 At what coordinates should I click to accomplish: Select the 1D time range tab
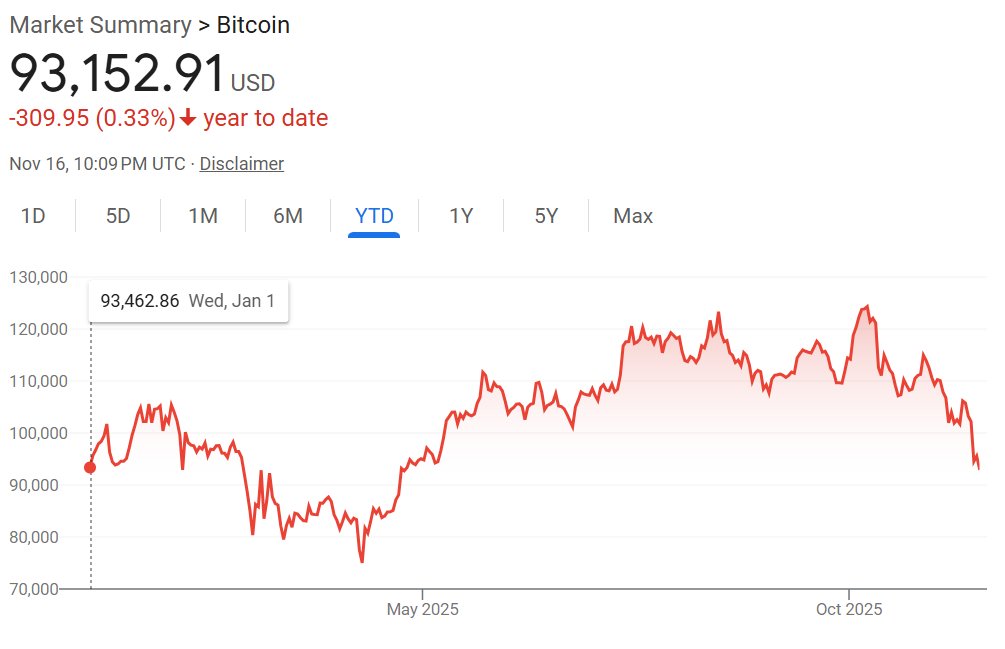[x=34, y=216]
